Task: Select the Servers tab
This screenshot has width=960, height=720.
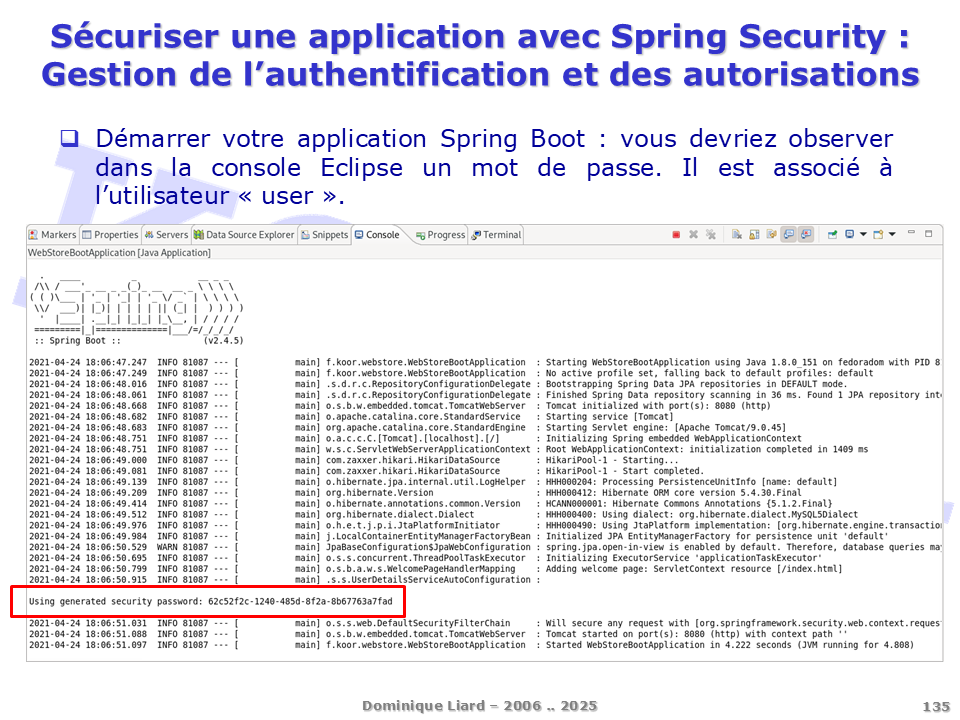Action: pos(166,235)
